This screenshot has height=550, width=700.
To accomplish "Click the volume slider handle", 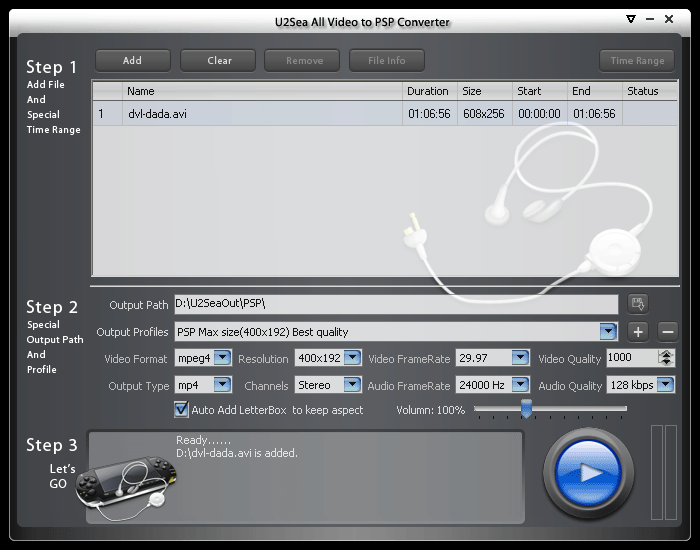I will 526,408.
